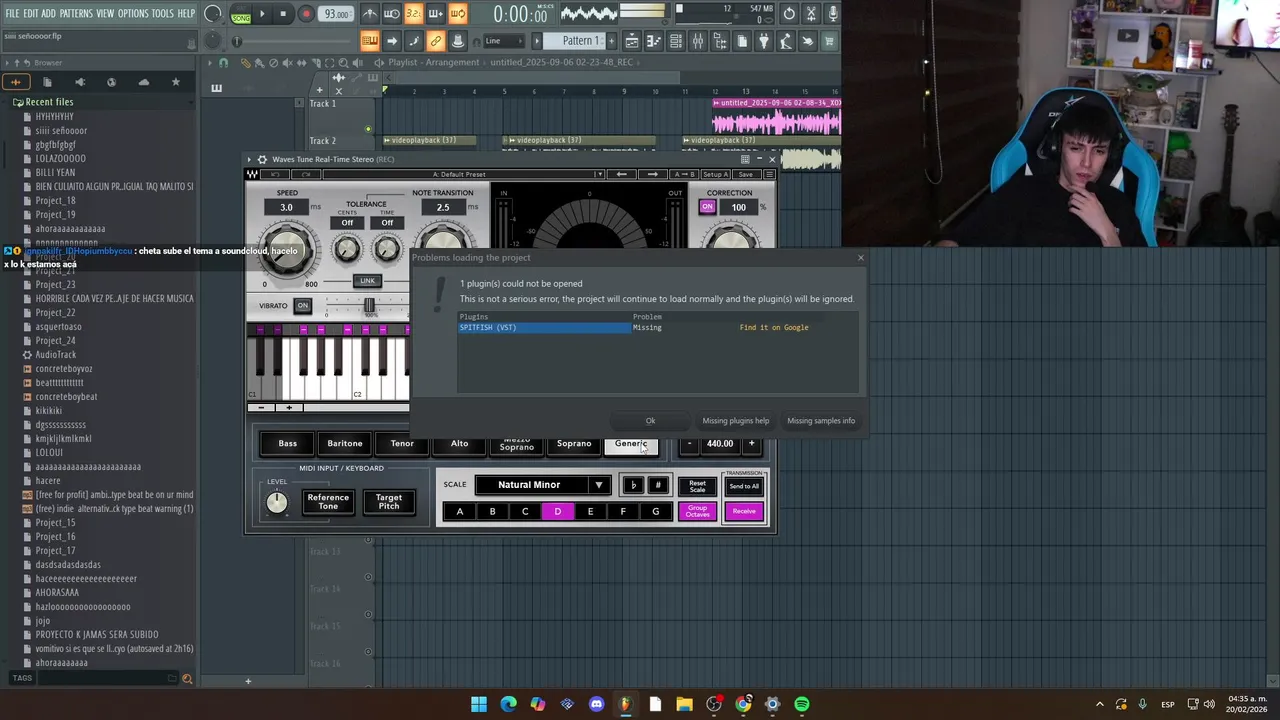The image size is (1280, 720).
Task: Click Ok in the problems dialog
Action: click(x=650, y=421)
